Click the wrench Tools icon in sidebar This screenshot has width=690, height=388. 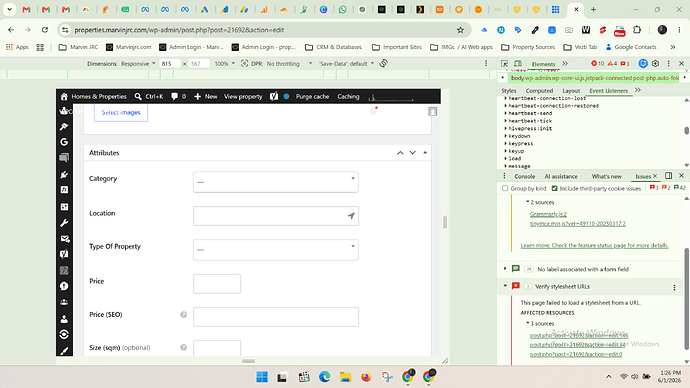[x=64, y=223]
